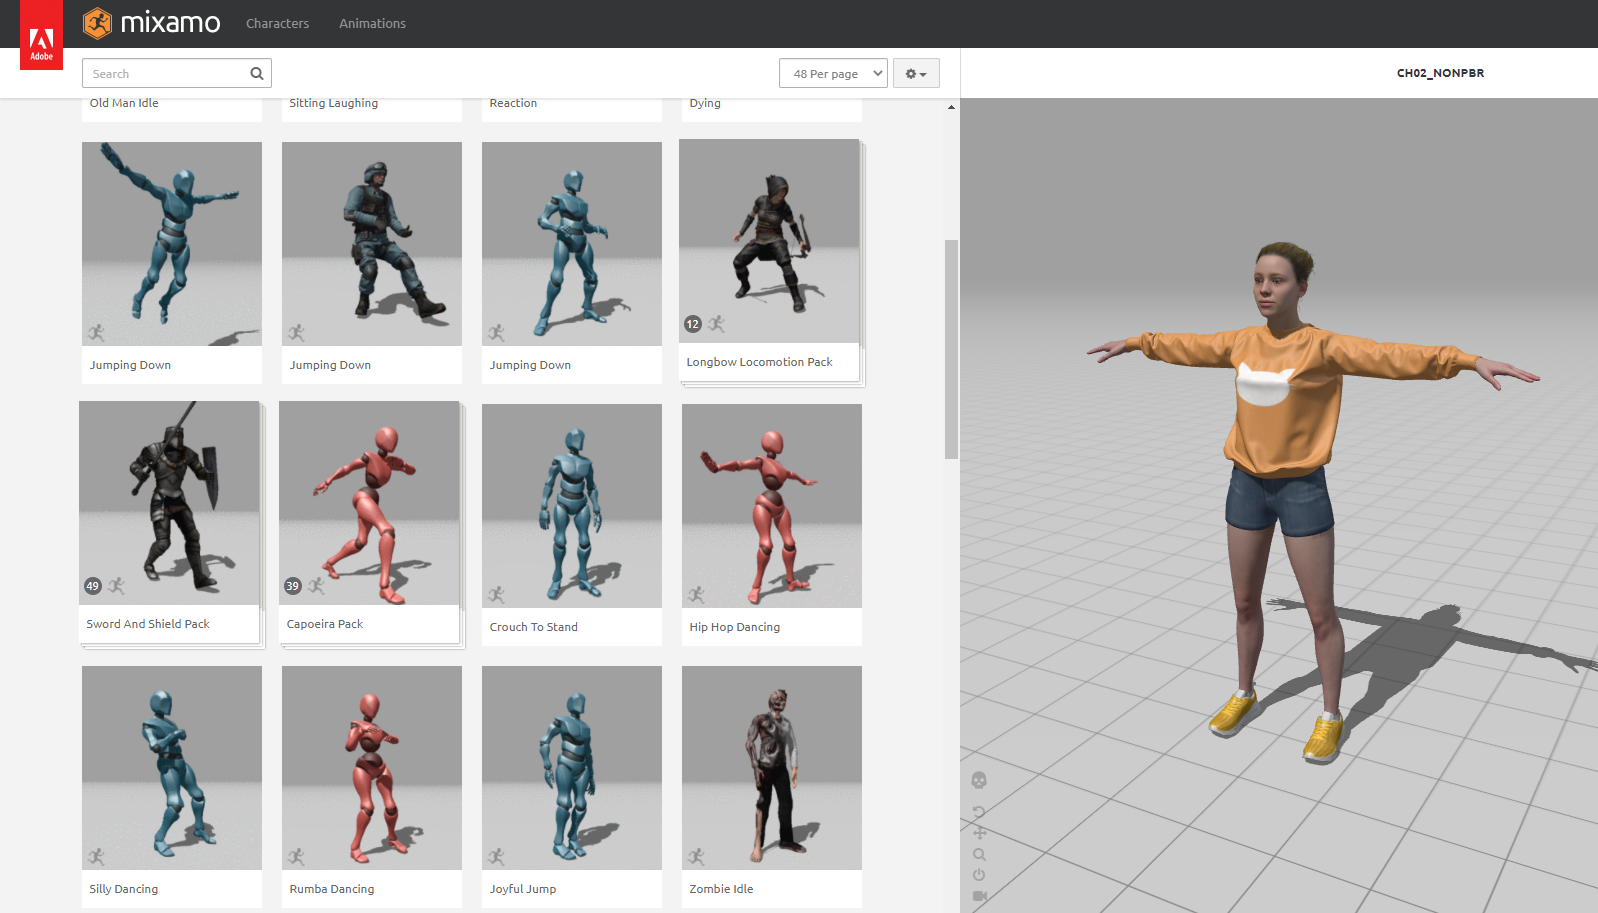1598x913 pixels.
Task: Click the 39 count badge on the Capoeira Pack
Action: pyautogui.click(x=293, y=586)
